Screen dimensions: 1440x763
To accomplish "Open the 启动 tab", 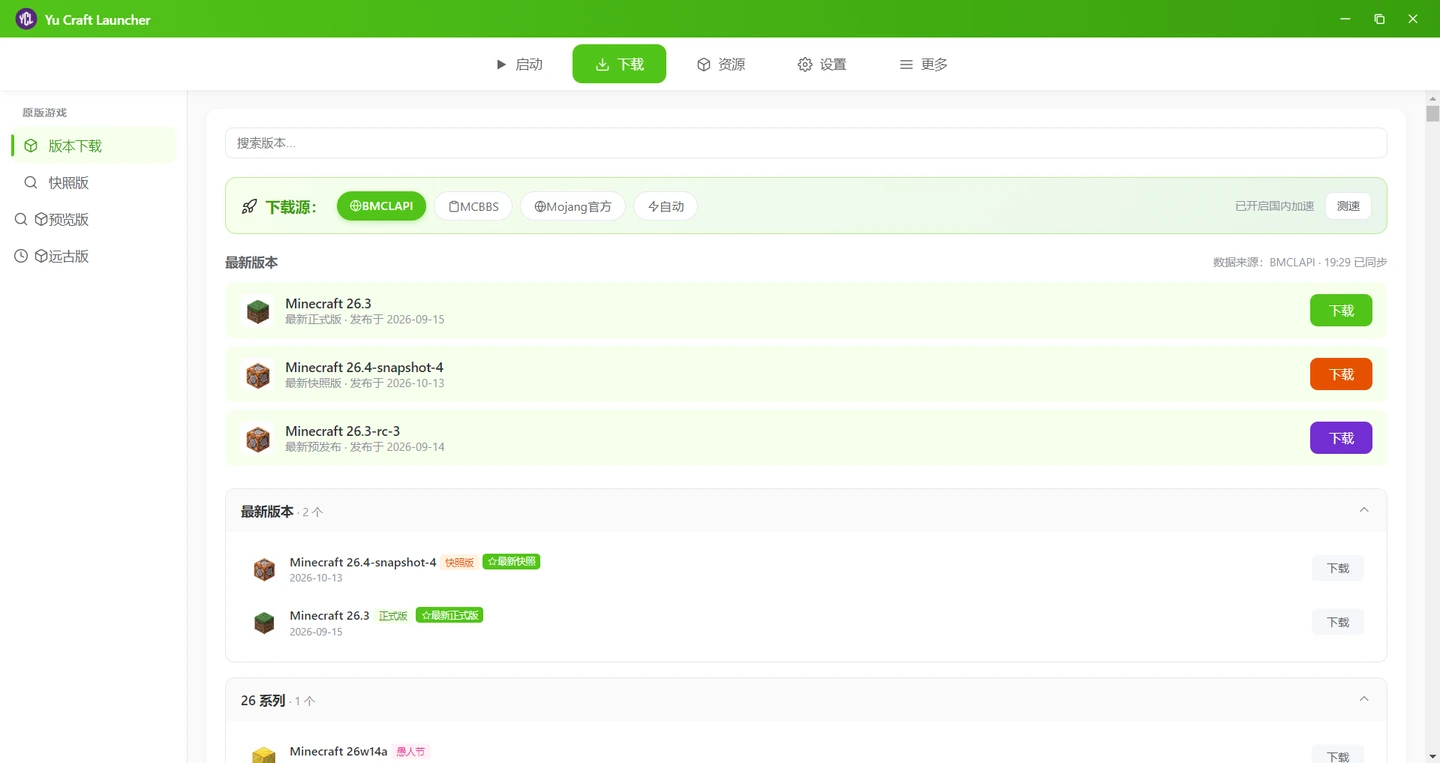I will point(519,64).
